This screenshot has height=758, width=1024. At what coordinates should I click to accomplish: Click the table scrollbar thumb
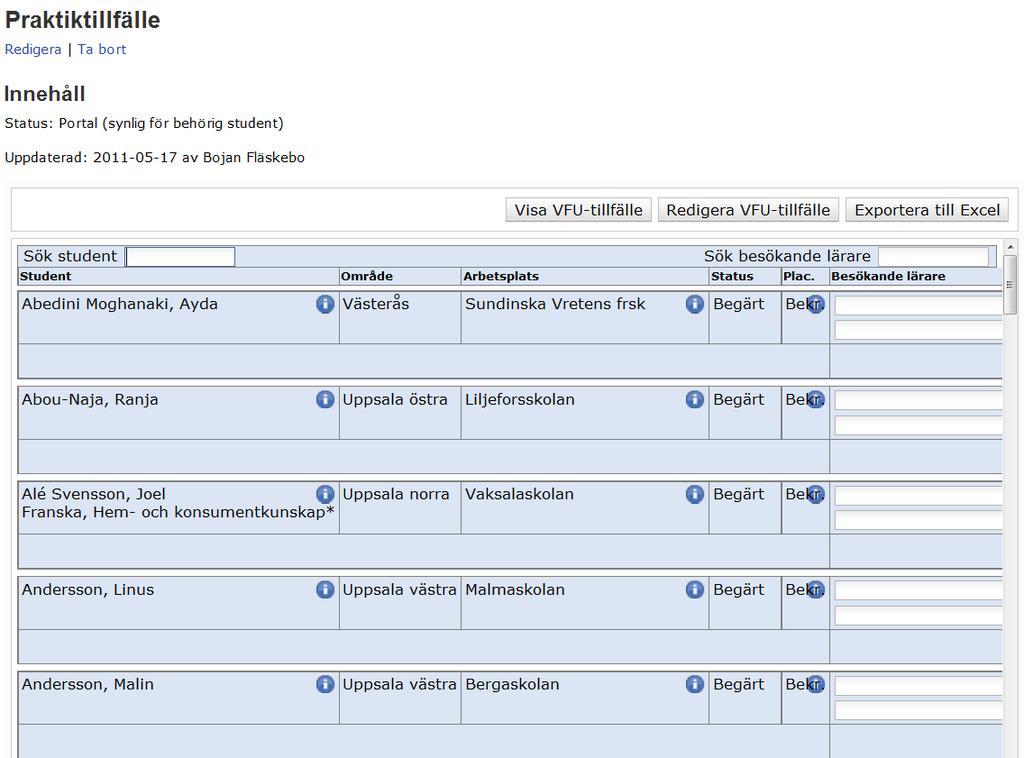(1010, 285)
